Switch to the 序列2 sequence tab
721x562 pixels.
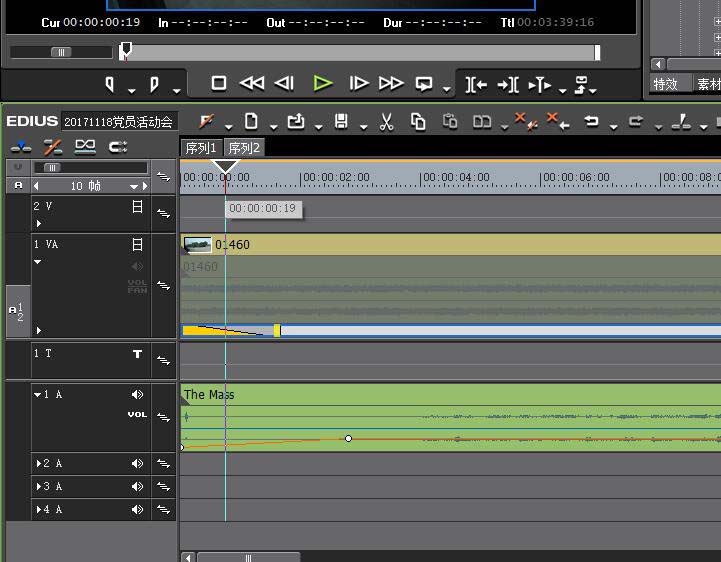pos(243,148)
